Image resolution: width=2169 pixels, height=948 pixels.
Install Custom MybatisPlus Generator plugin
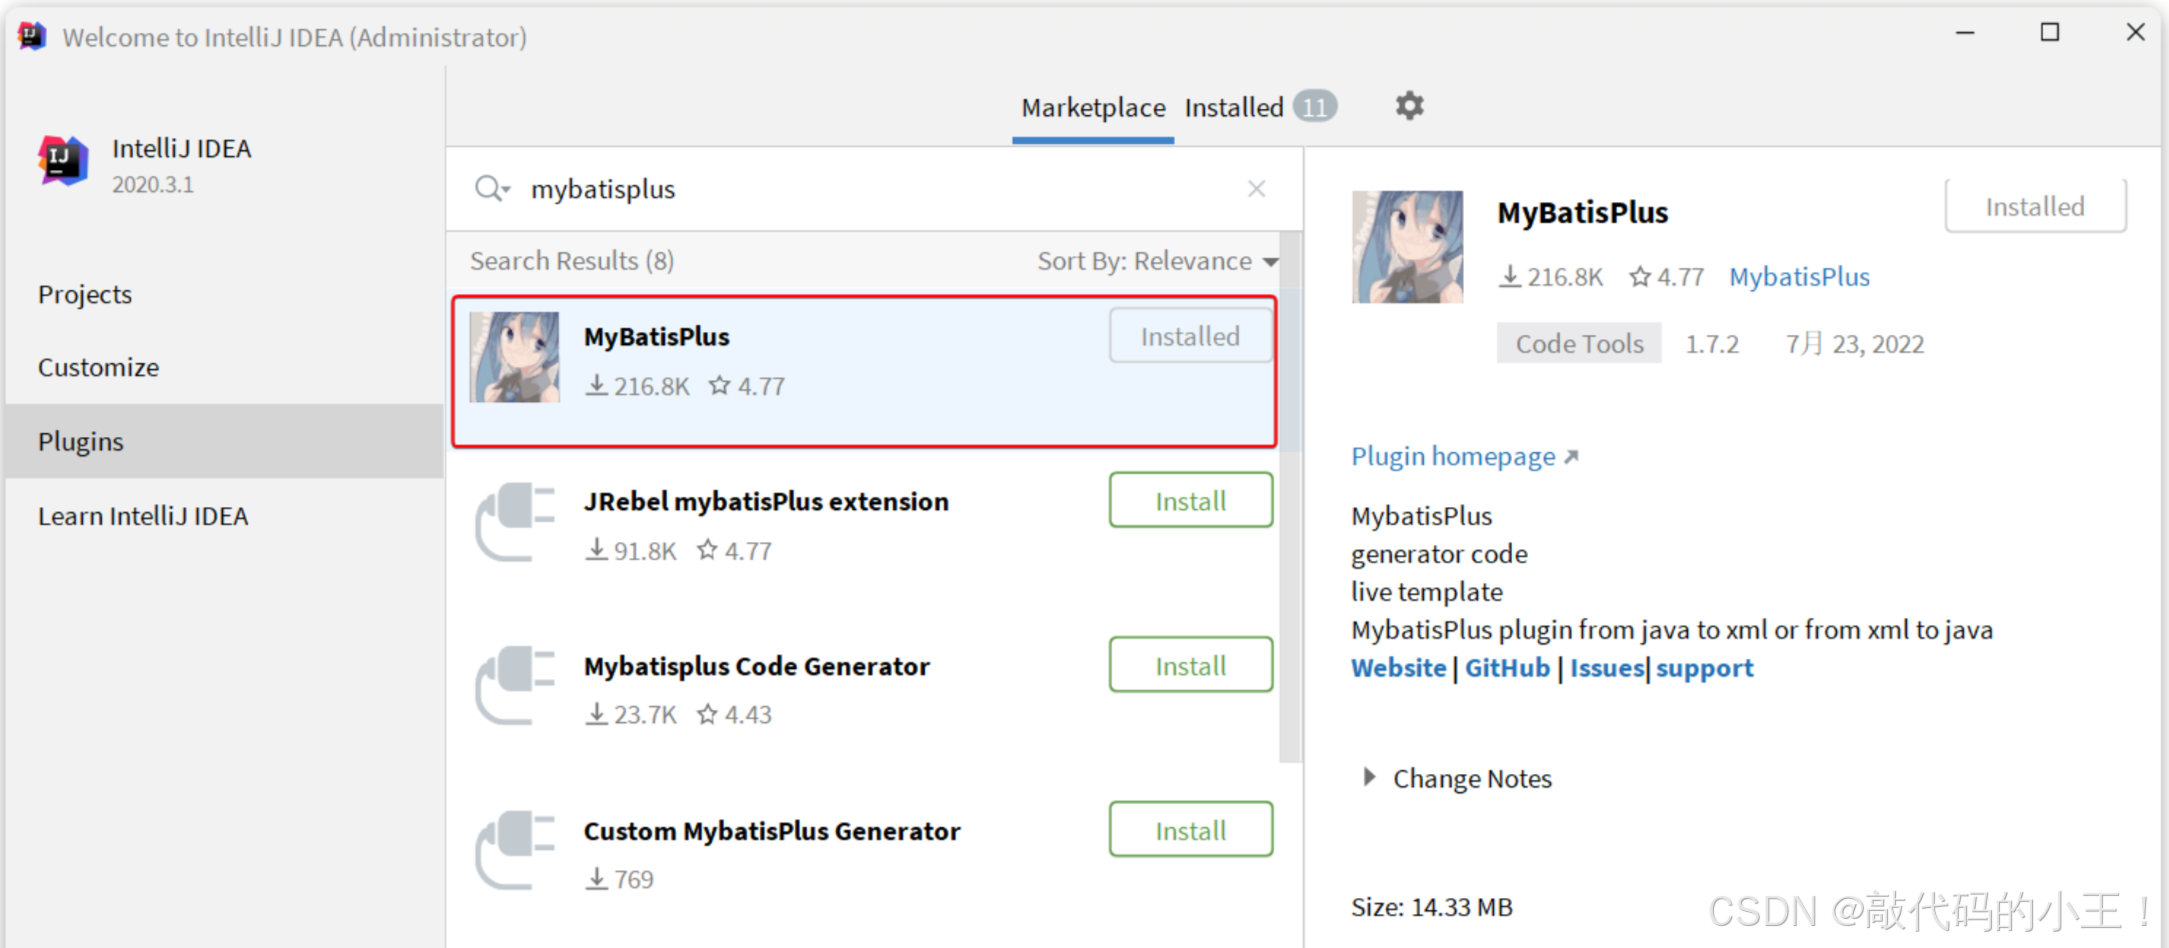(1191, 830)
